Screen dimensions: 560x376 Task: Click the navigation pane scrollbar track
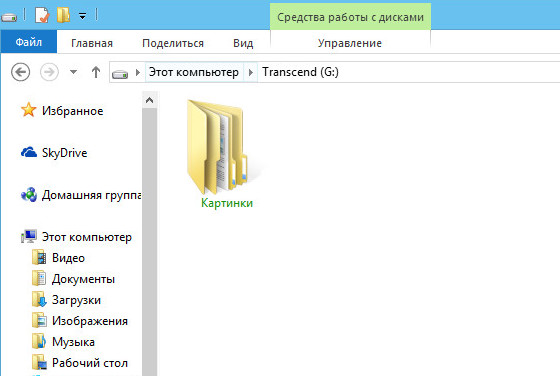pos(149,242)
